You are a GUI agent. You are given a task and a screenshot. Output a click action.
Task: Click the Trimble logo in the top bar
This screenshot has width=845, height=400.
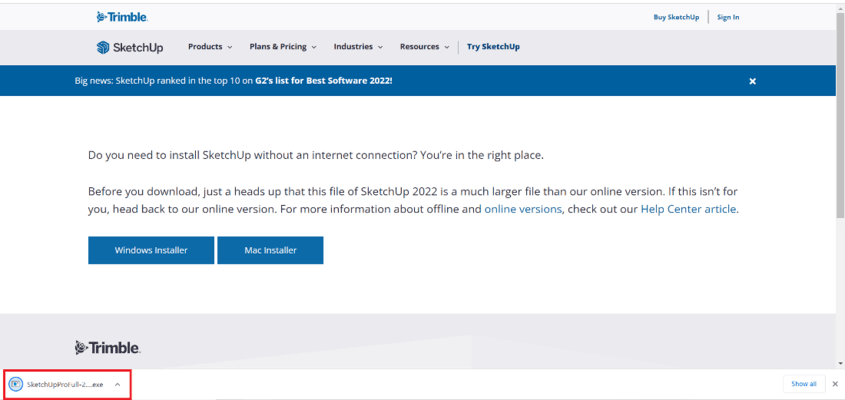pos(122,17)
